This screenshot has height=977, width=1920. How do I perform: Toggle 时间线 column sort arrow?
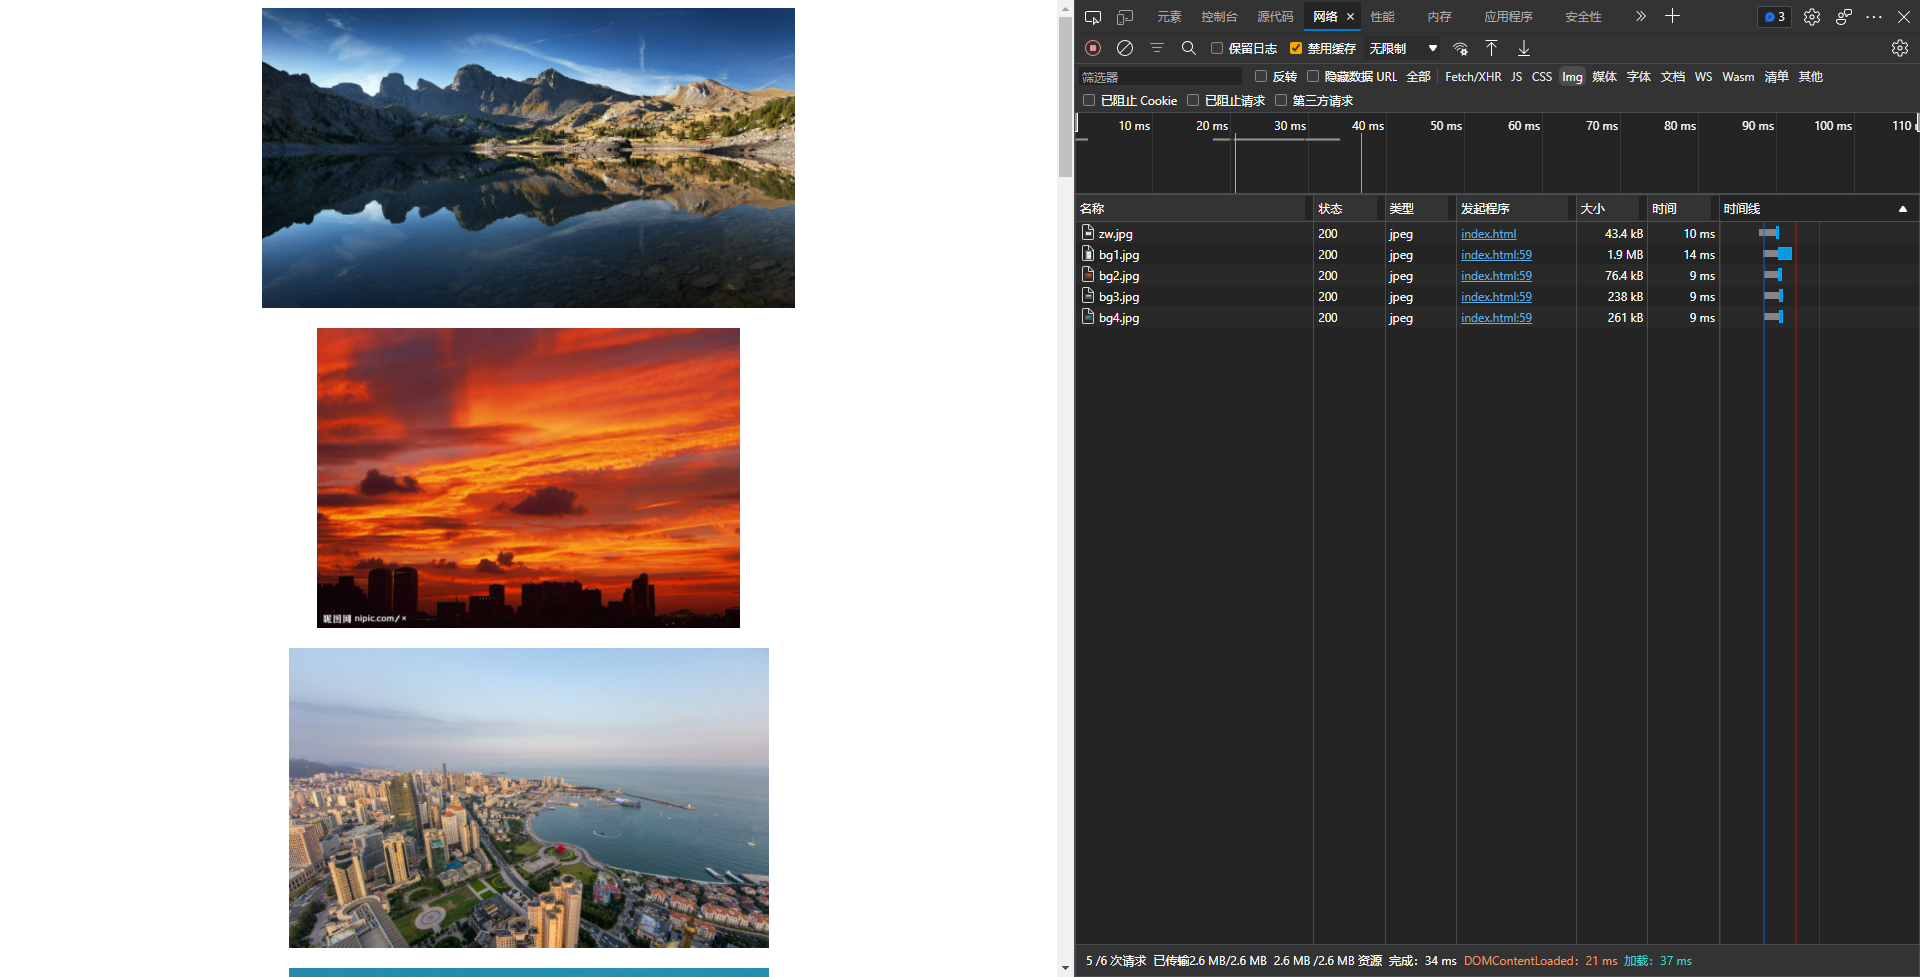coord(1903,209)
